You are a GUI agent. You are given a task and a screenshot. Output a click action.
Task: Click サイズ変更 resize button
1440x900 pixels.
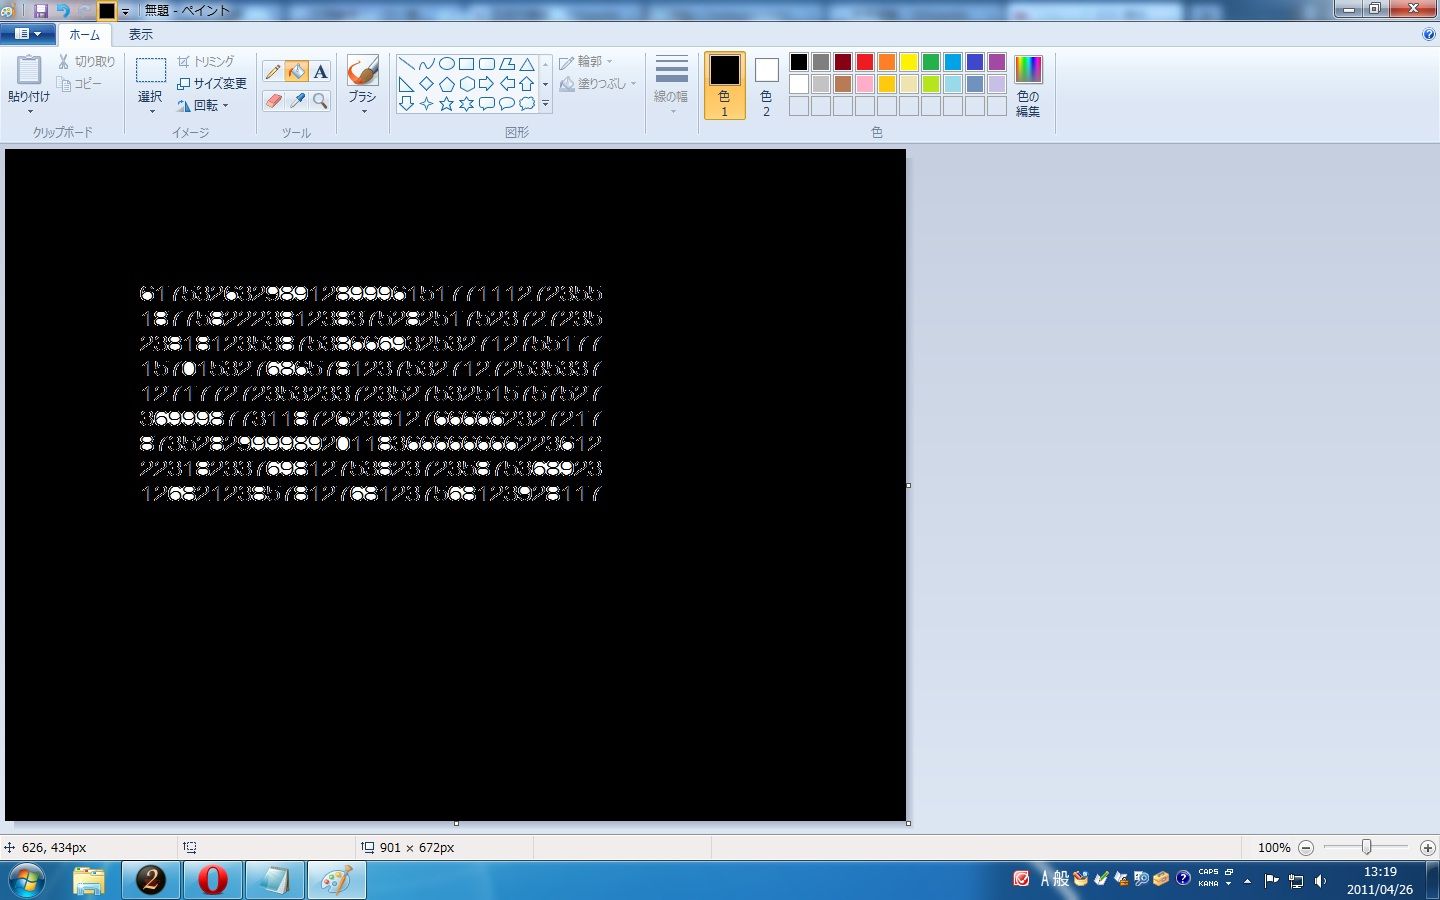[212, 84]
